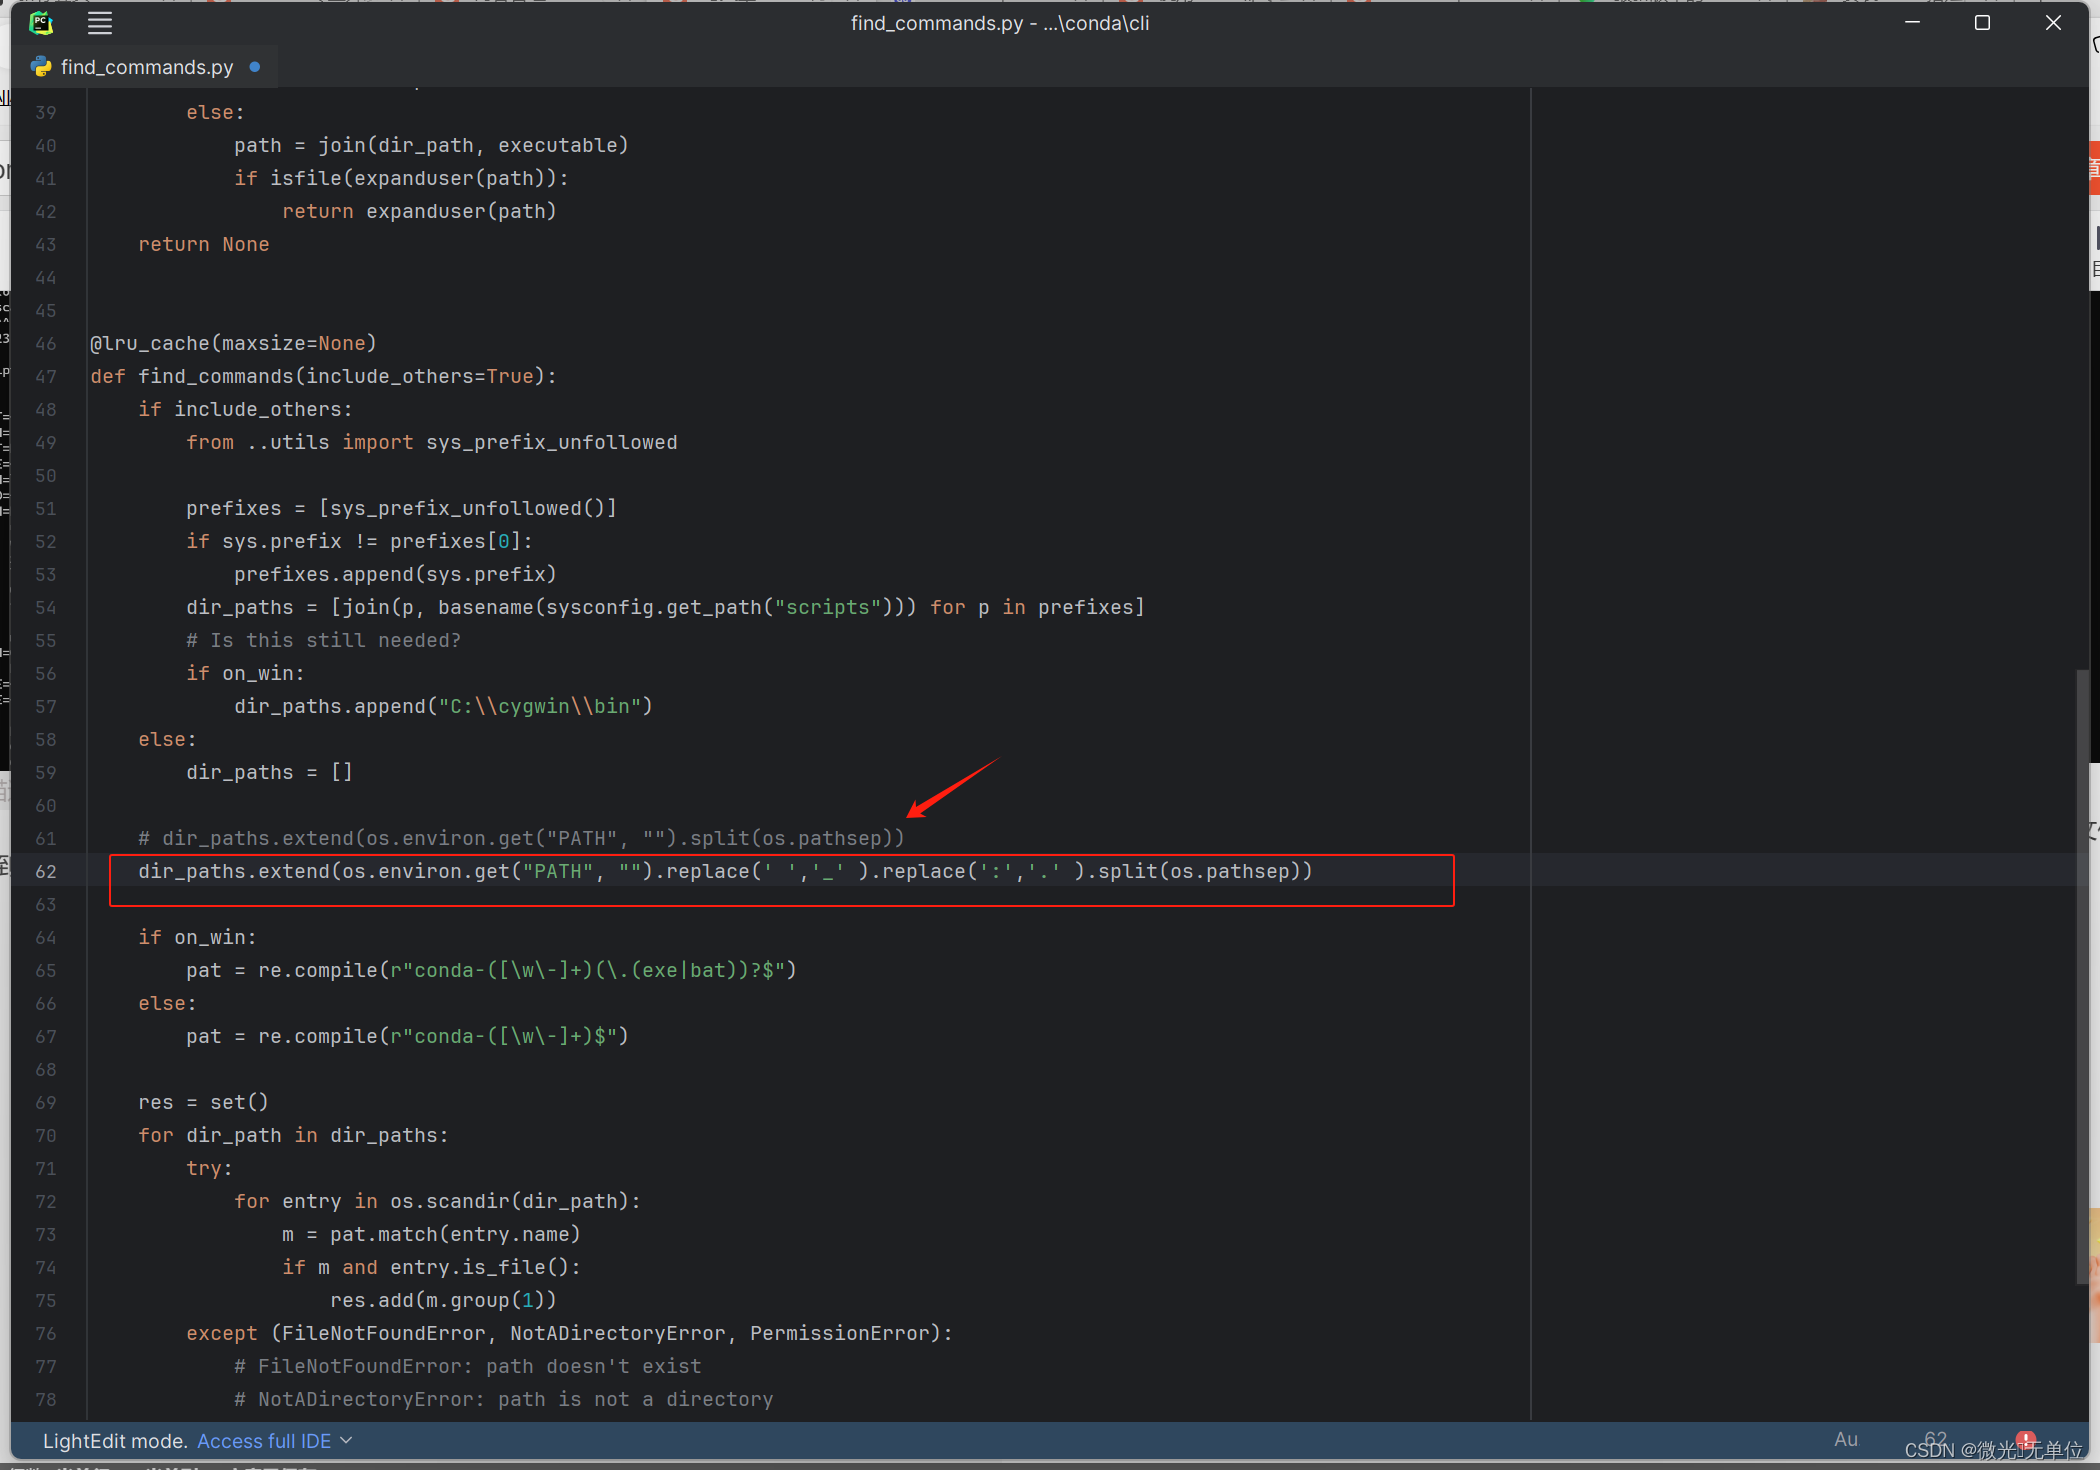Click '# NotADirectoryError' comment on line 78
2100x1470 pixels.
pyautogui.click(x=503, y=1400)
